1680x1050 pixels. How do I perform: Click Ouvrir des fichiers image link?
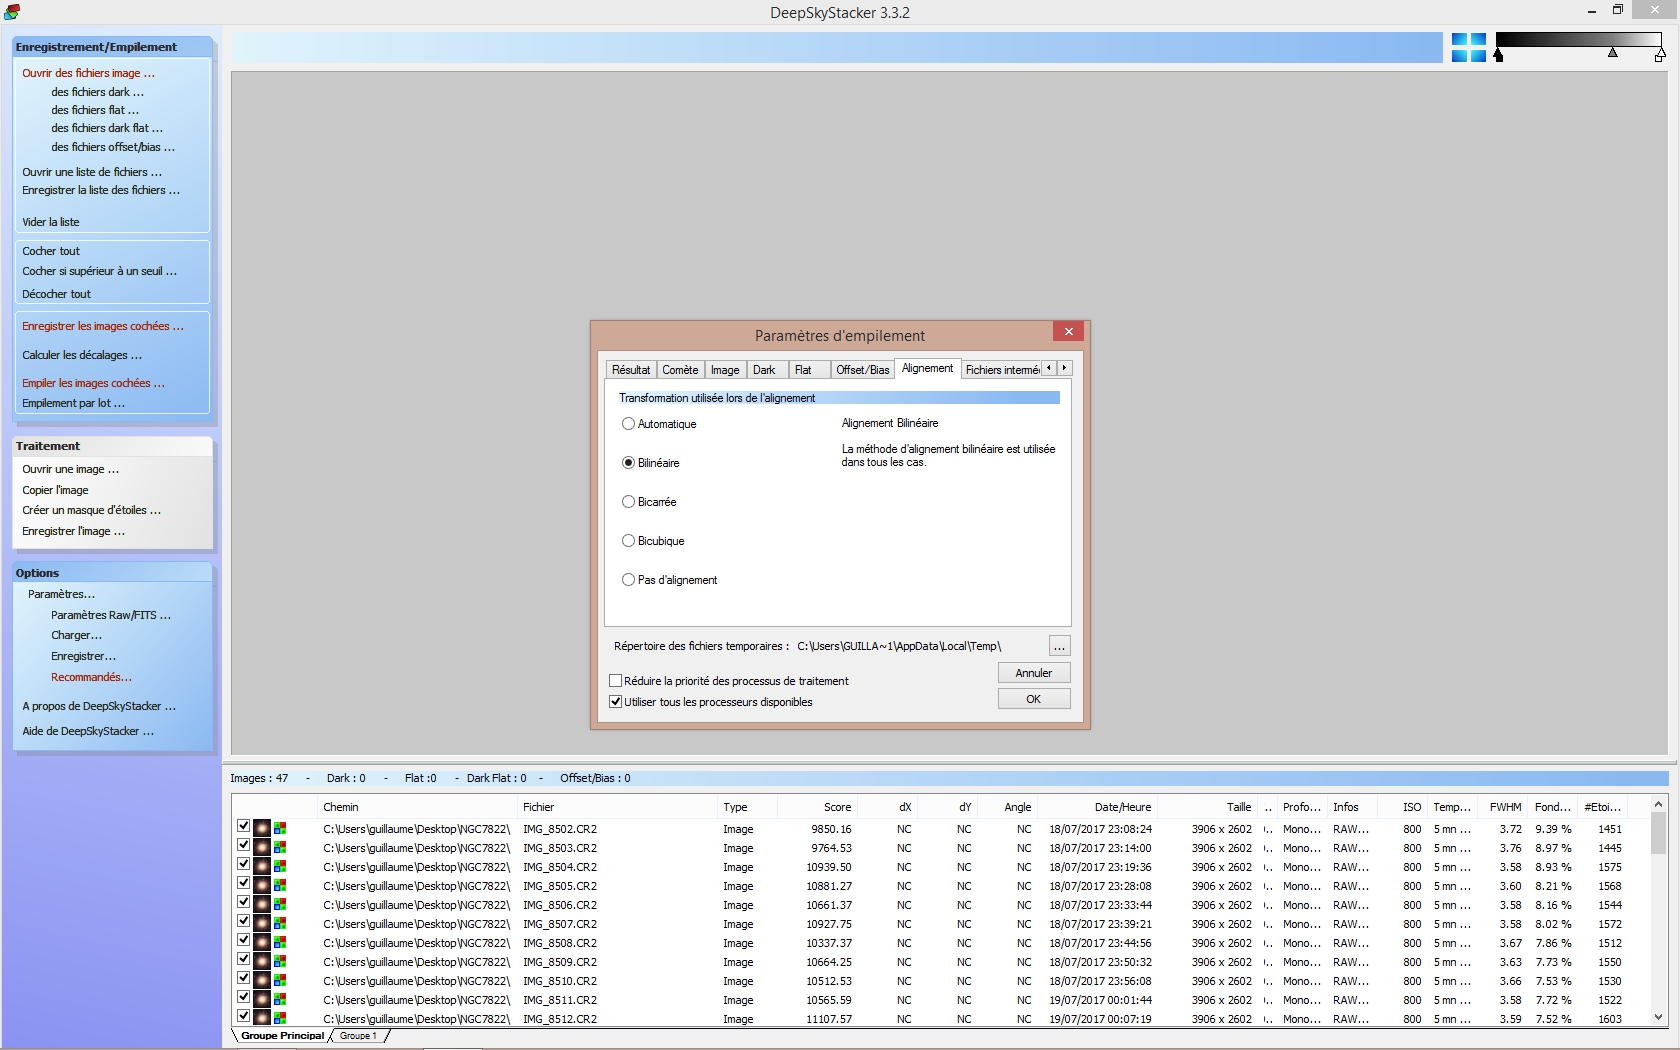(x=88, y=73)
